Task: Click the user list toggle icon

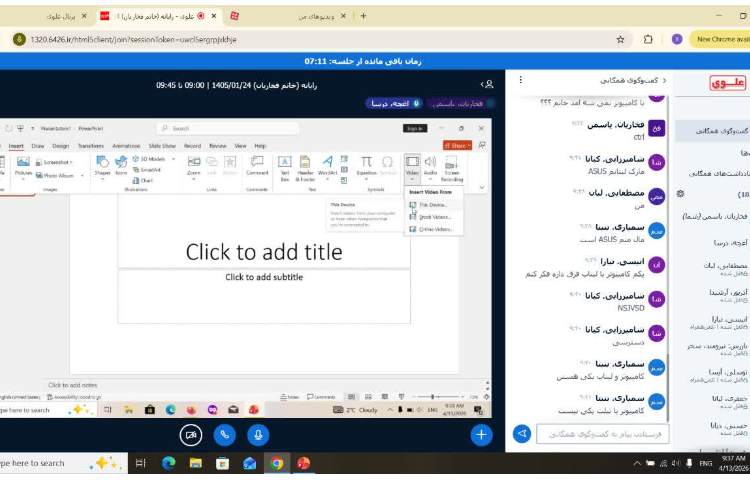Action: (487, 85)
